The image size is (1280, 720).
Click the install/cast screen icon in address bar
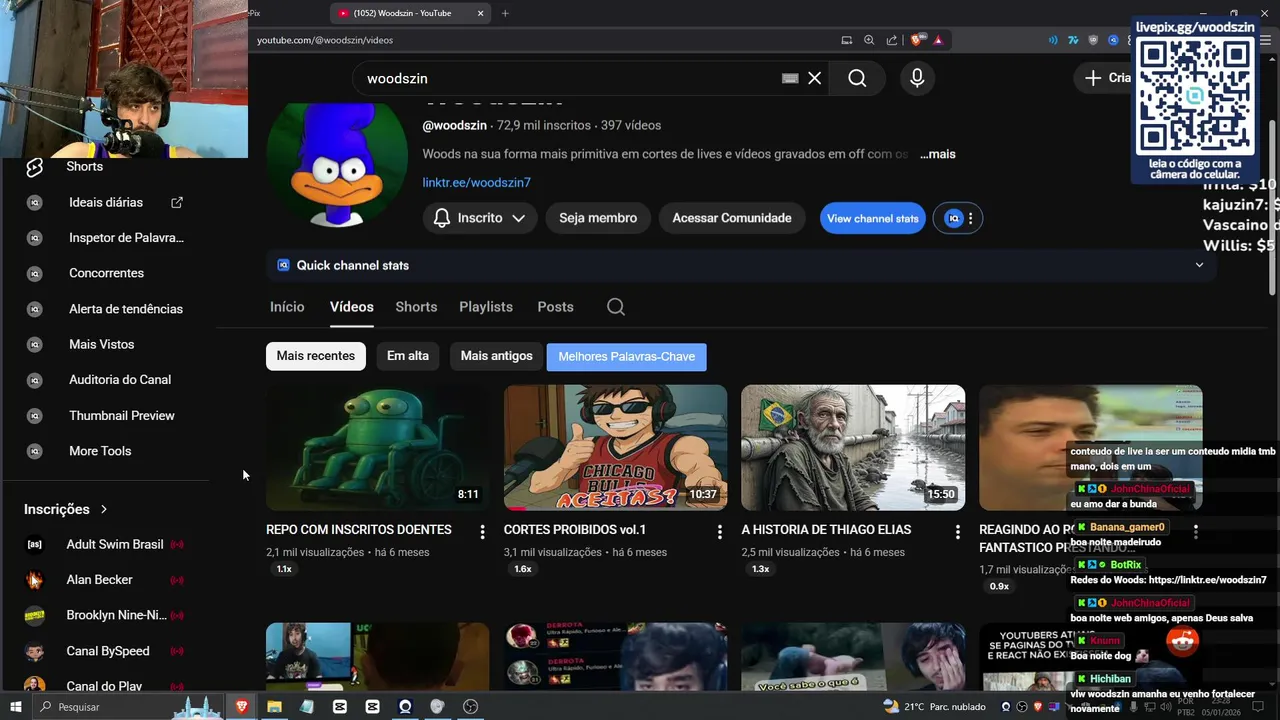tap(847, 40)
